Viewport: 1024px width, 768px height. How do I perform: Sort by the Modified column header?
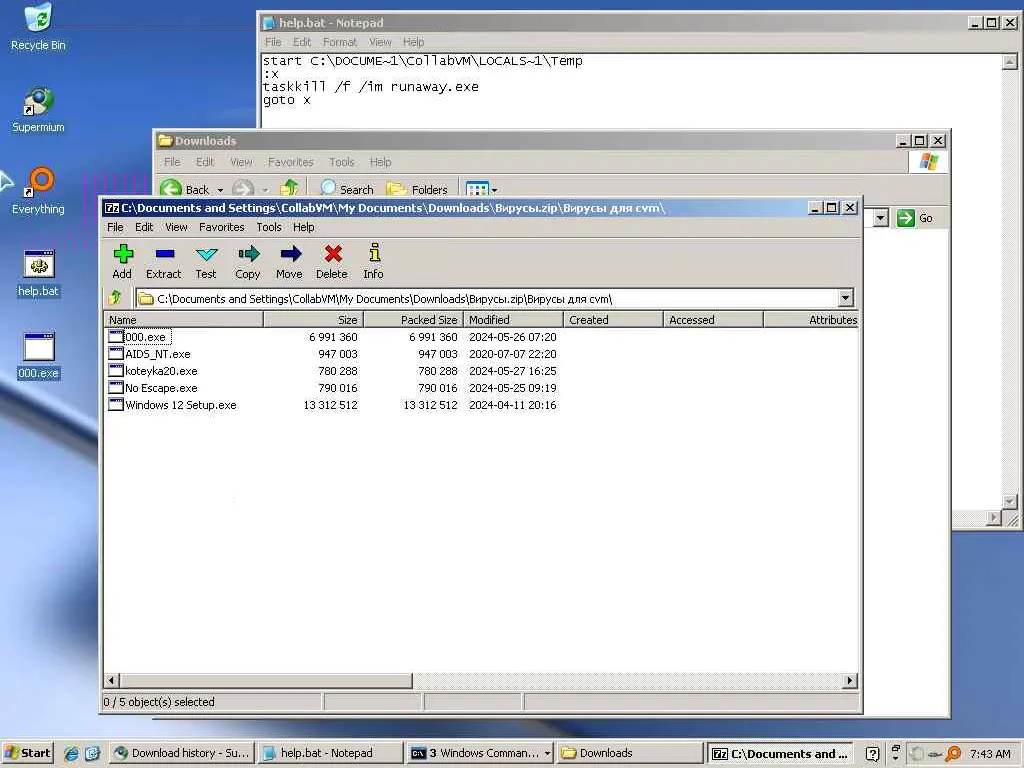coord(513,319)
